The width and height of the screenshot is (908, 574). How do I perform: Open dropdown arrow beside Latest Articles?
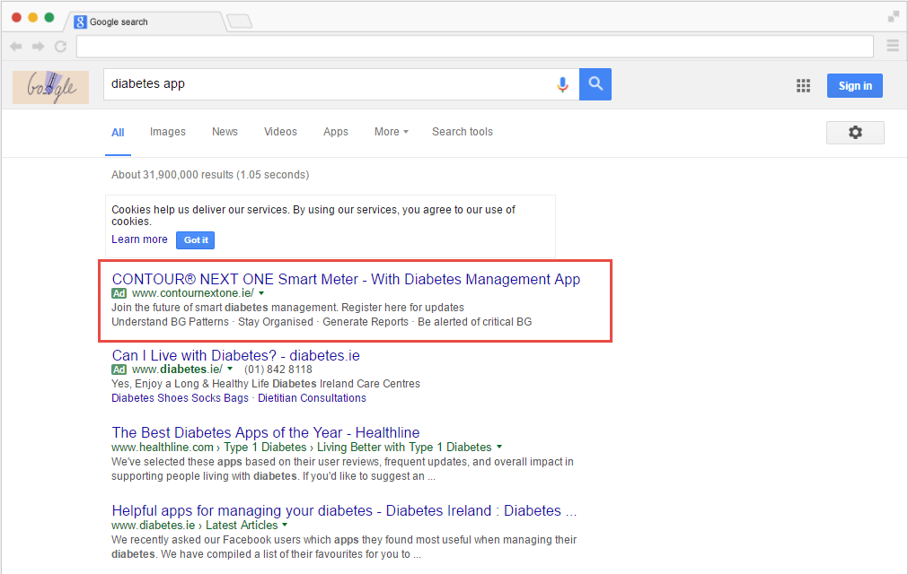(x=284, y=525)
